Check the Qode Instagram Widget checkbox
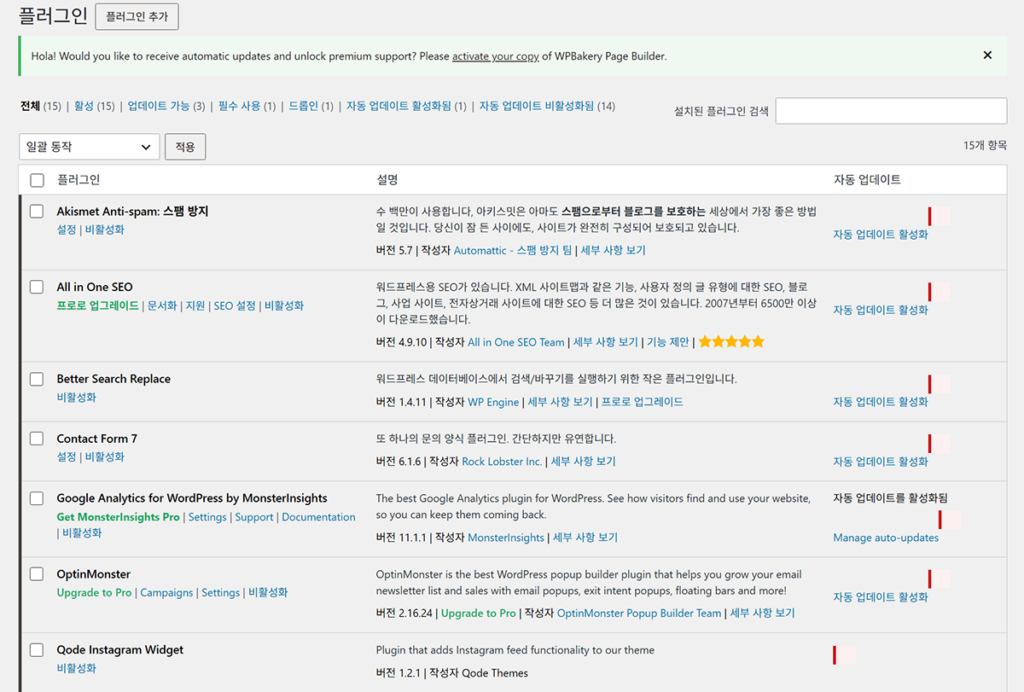This screenshot has width=1024, height=692. pos(37,650)
